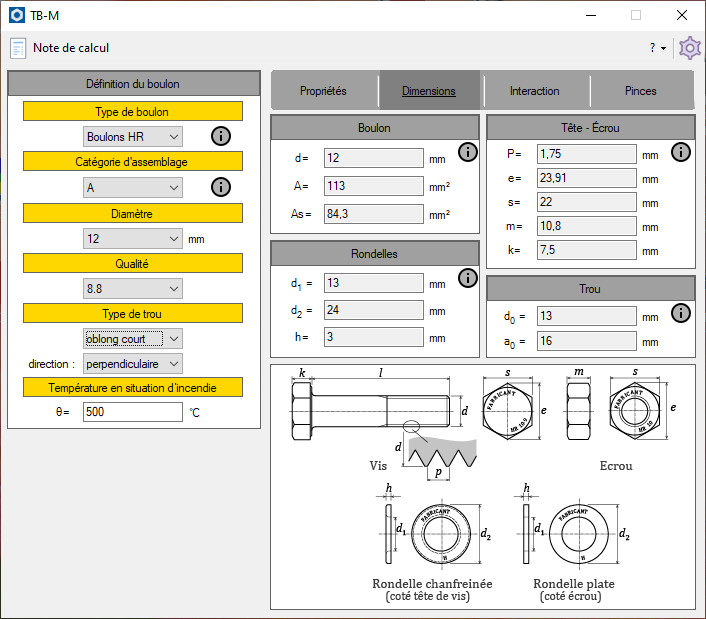Click the A= 113 area field
The width and height of the screenshot is (706, 619).
pos(373,186)
